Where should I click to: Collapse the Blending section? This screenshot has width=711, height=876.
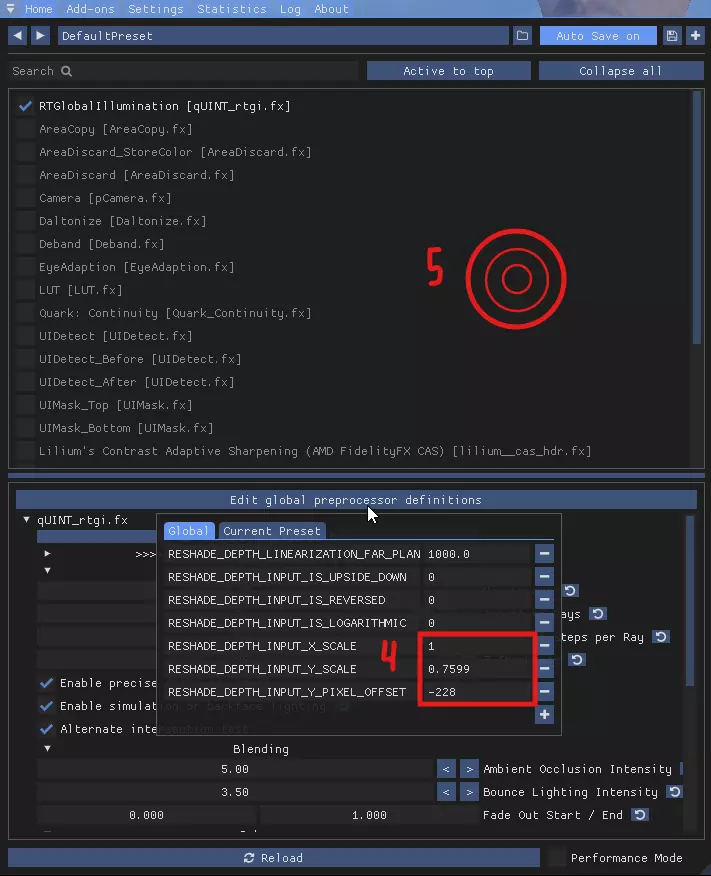47,749
